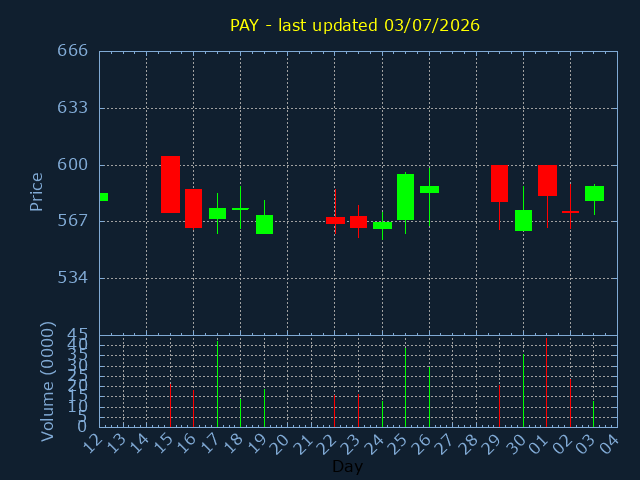Select the red candlestick for day 16
Screen dimensions: 640x480
(x=193, y=209)
